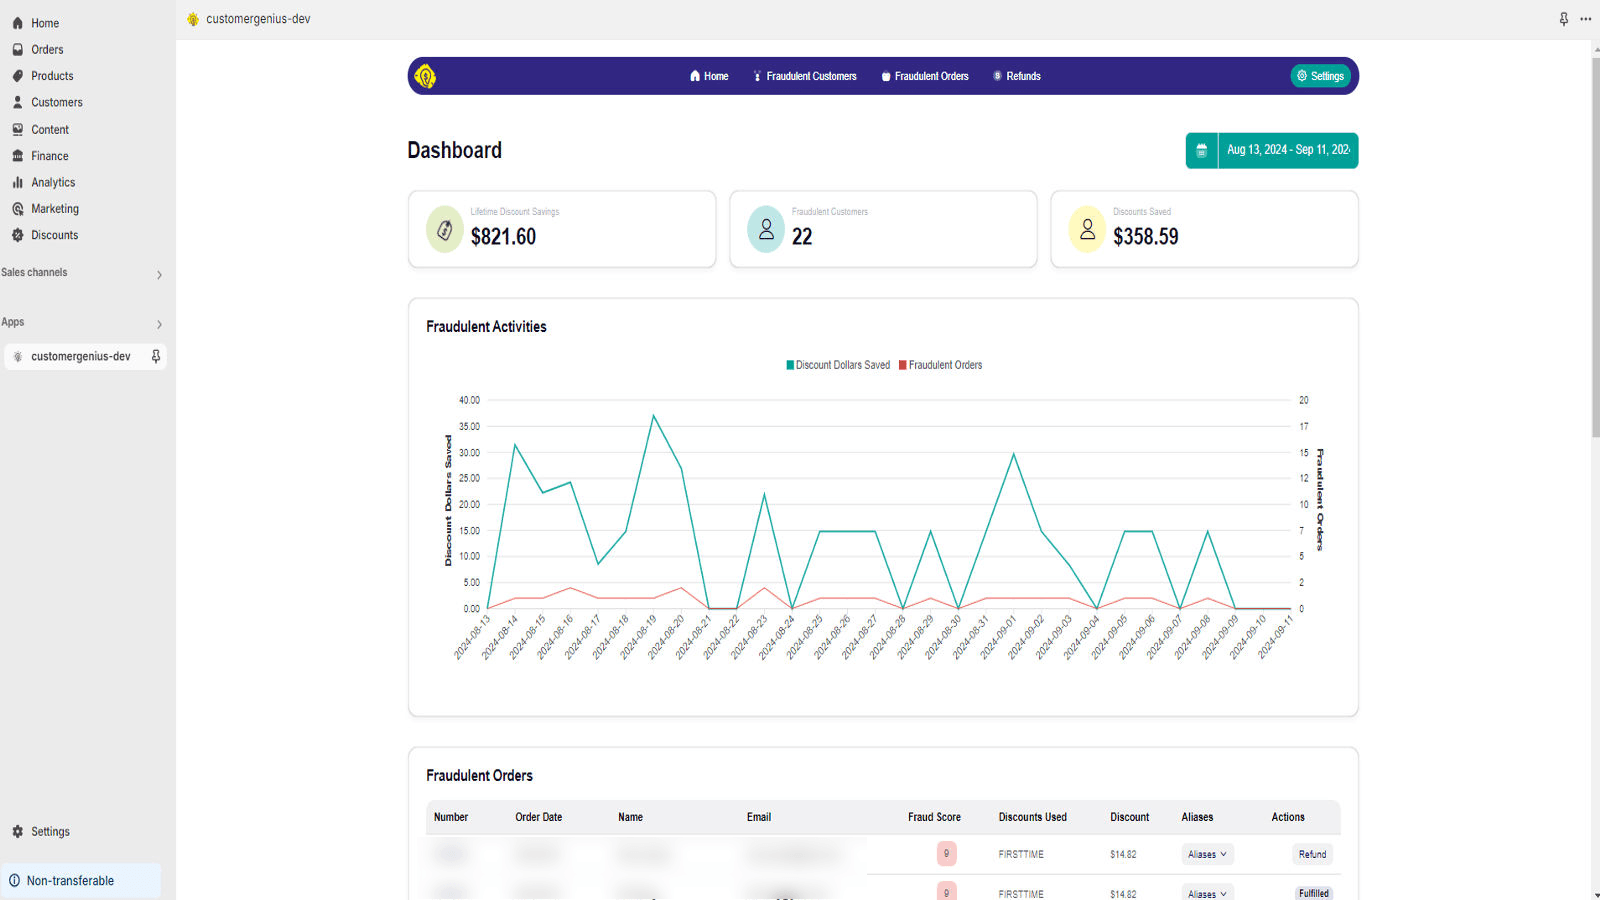Expand the Sales channels section
1600x900 pixels.
tap(159, 274)
